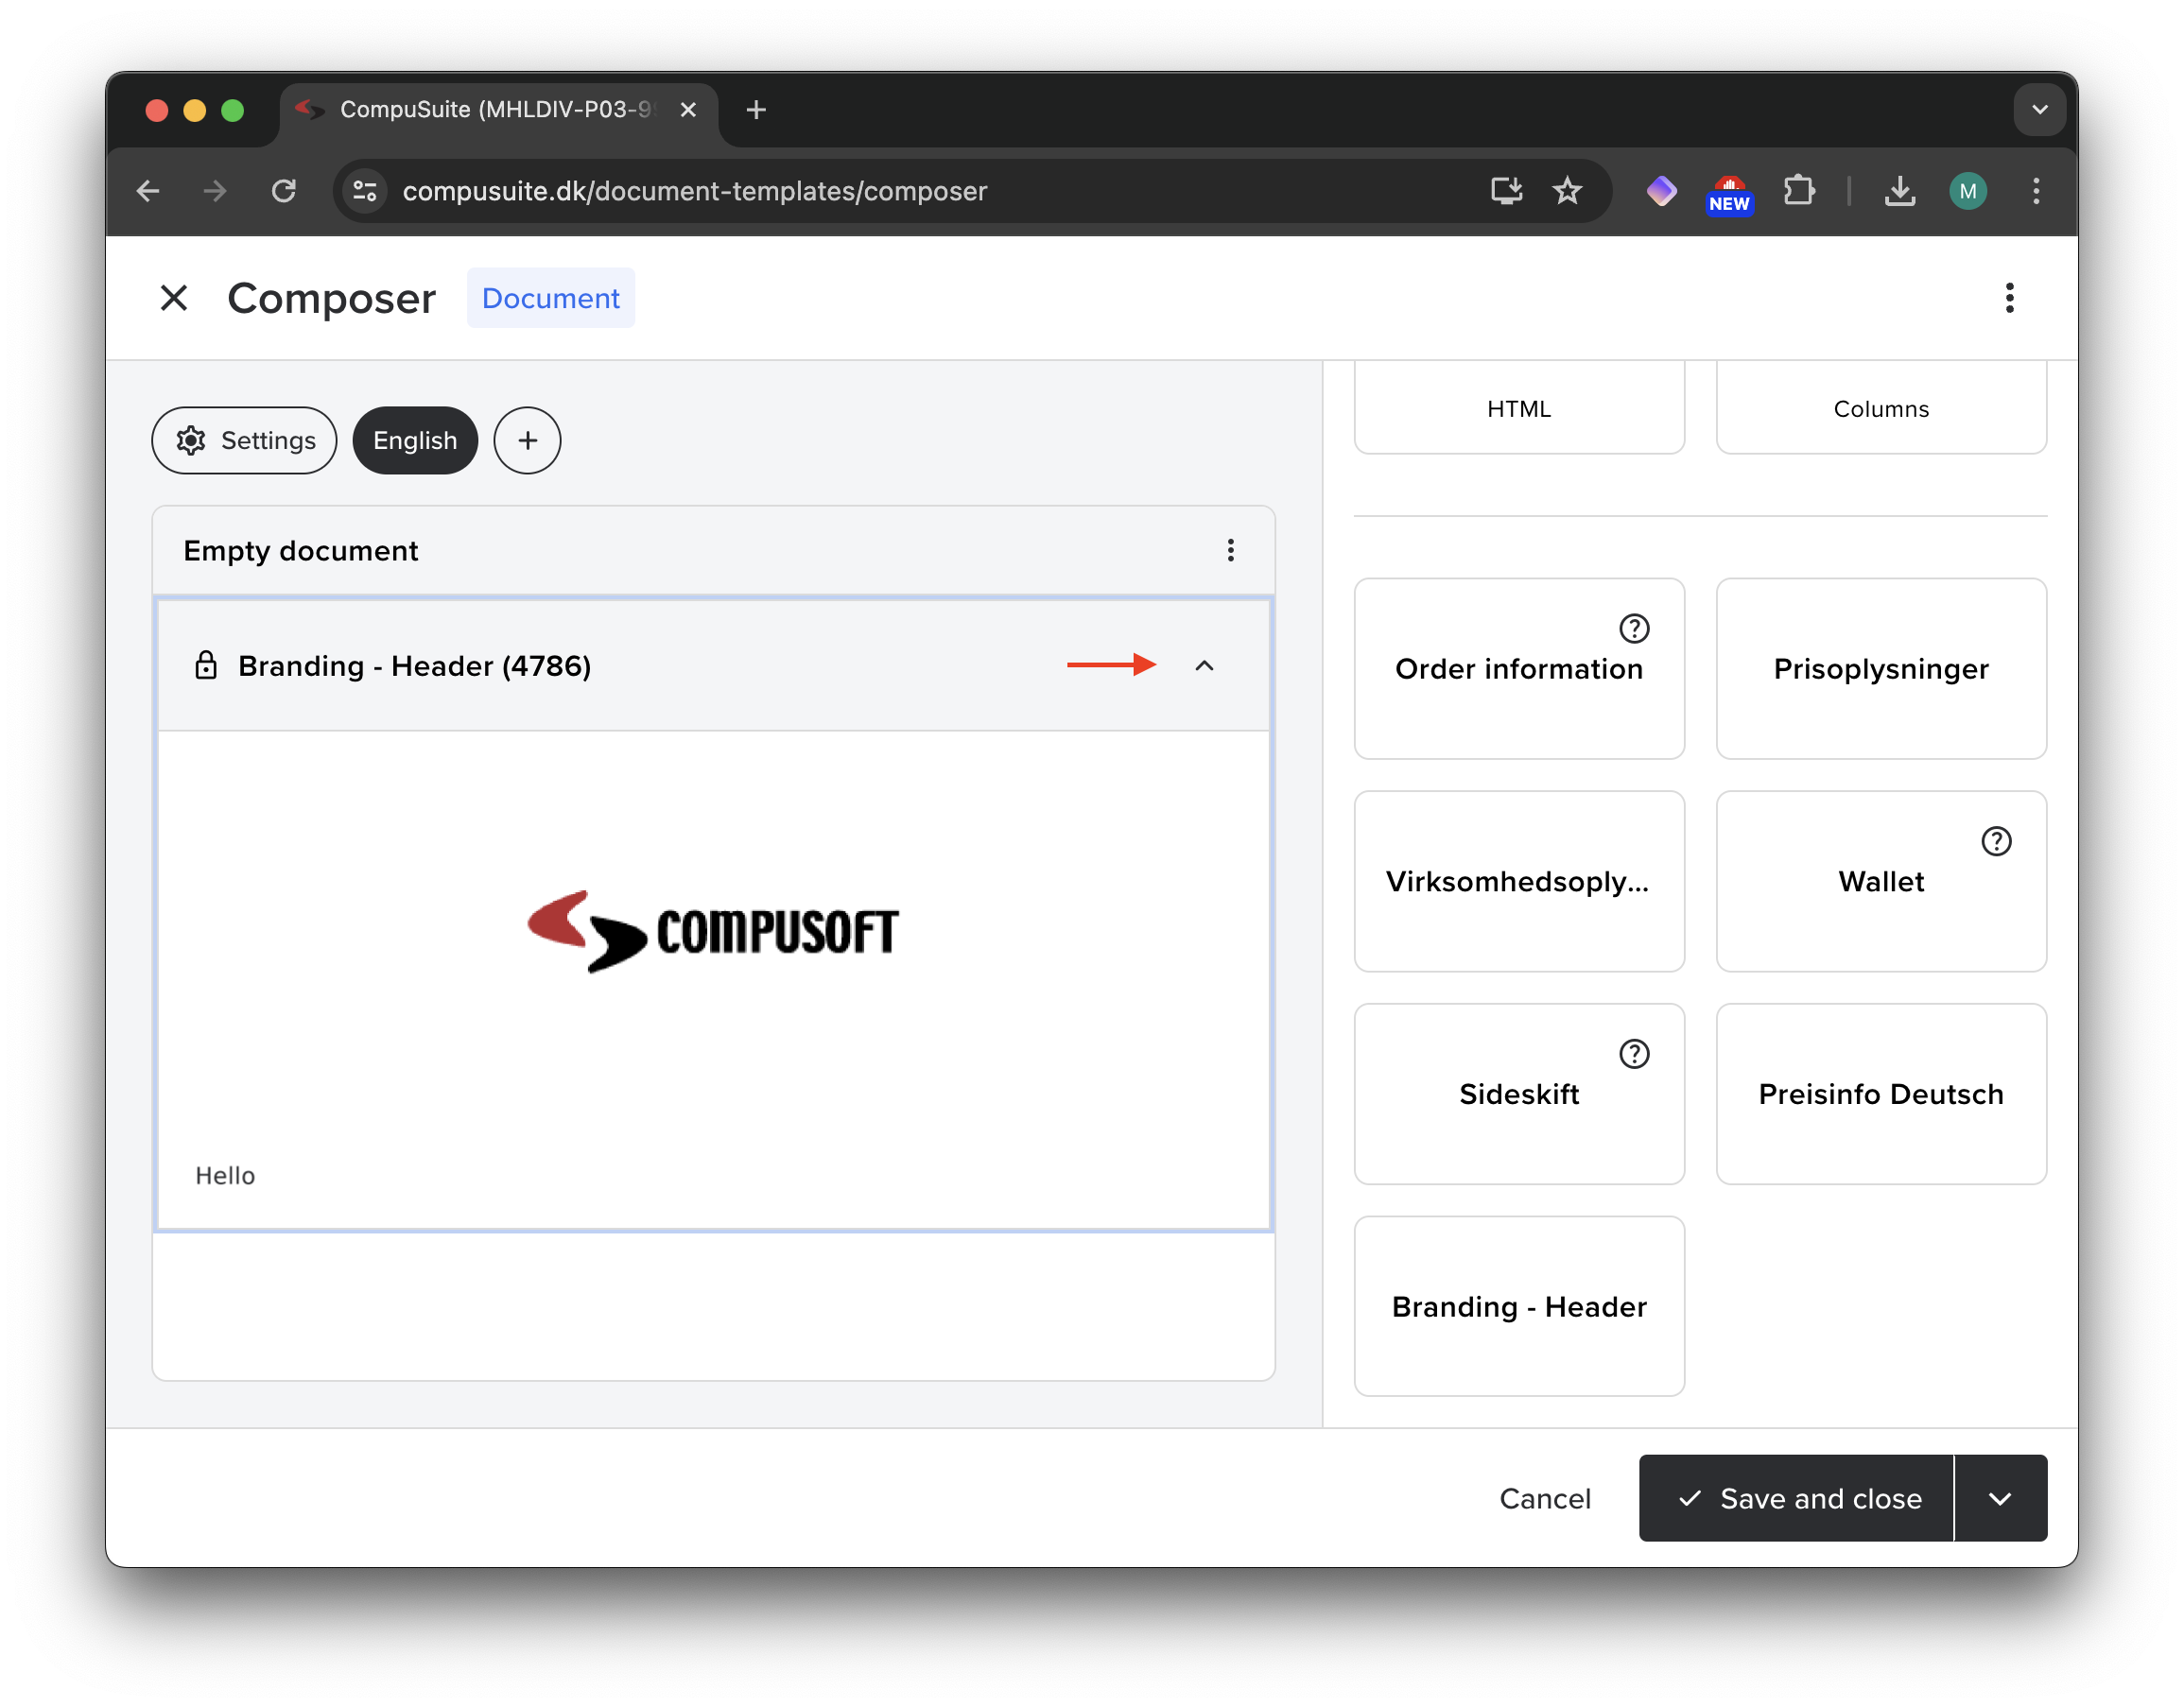The width and height of the screenshot is (2184, 1707).
Task: Expand the browser tab search chevron
Action: [2039, 110]
